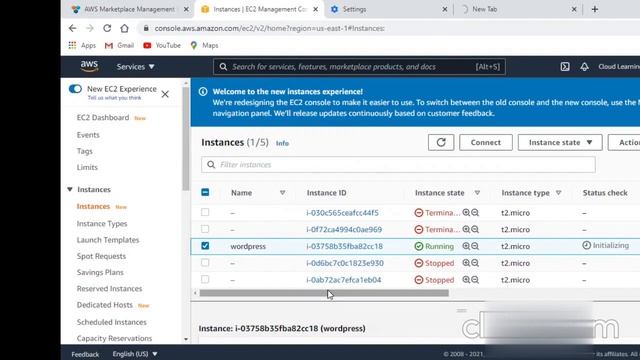Check the box for instance i-0ab72ac7efca1eb04
640x360 pixels.
click(205, 279)
